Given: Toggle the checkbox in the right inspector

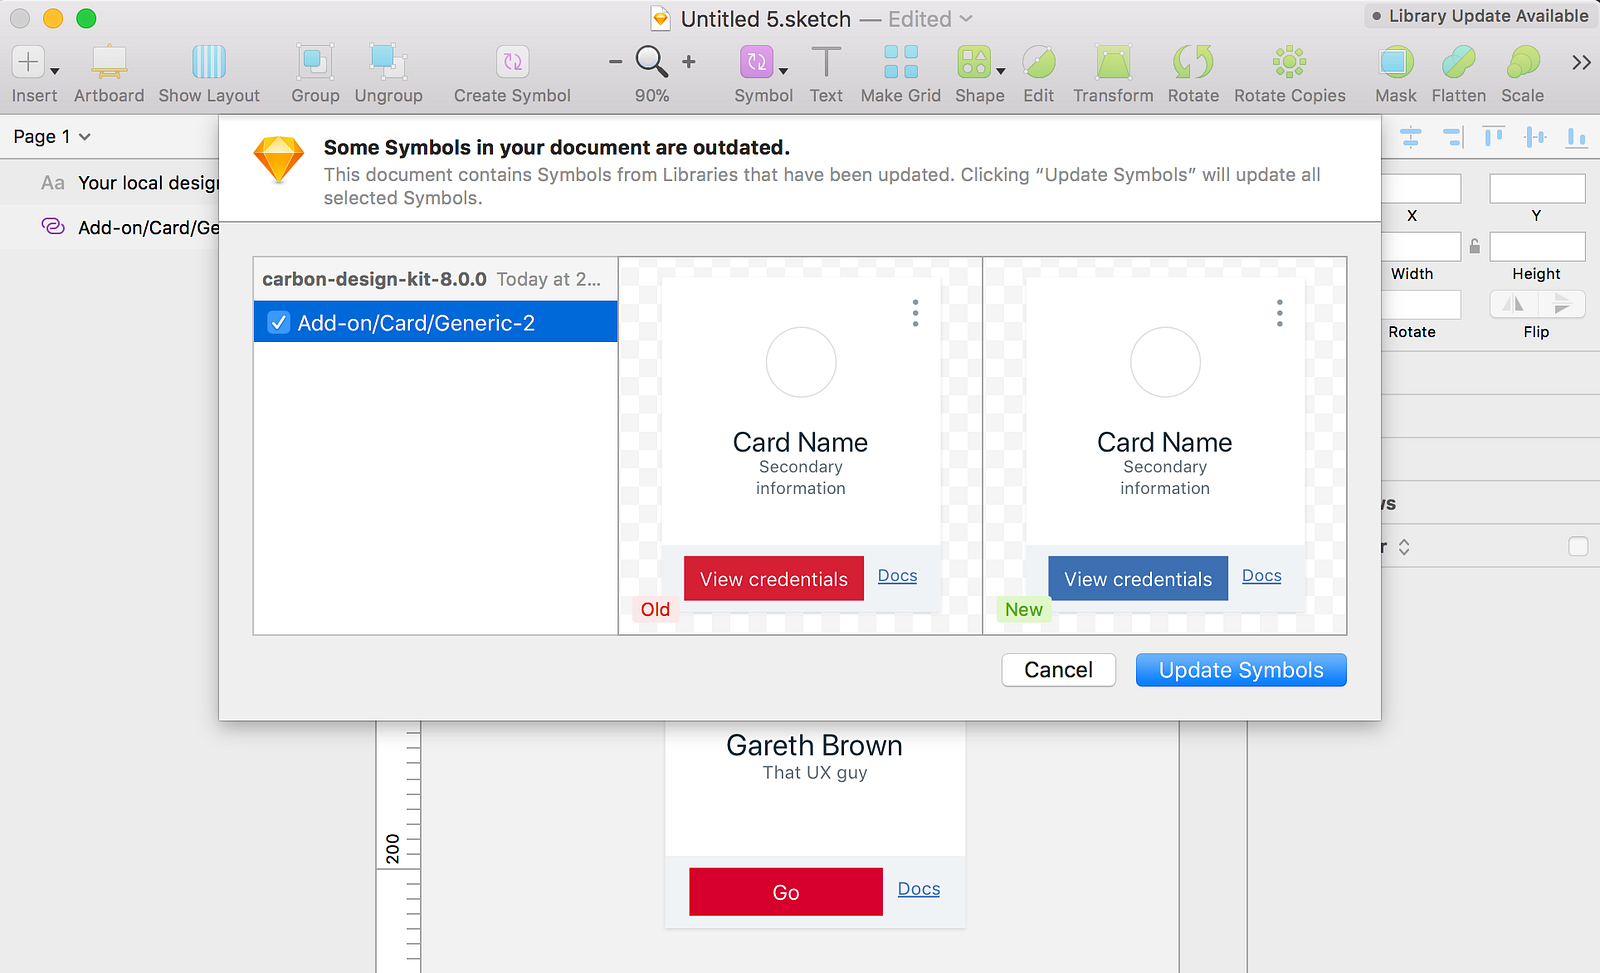Looking at the screenshot, I should pos(1578,546).
